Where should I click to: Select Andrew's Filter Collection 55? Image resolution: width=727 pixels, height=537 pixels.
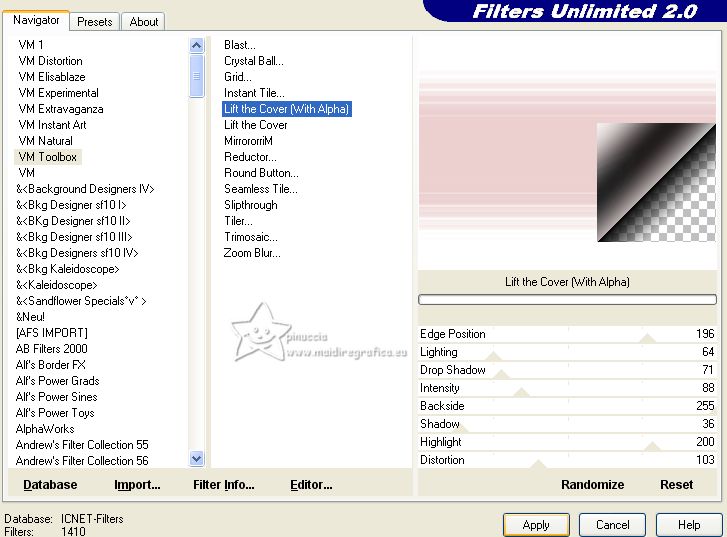82,445
